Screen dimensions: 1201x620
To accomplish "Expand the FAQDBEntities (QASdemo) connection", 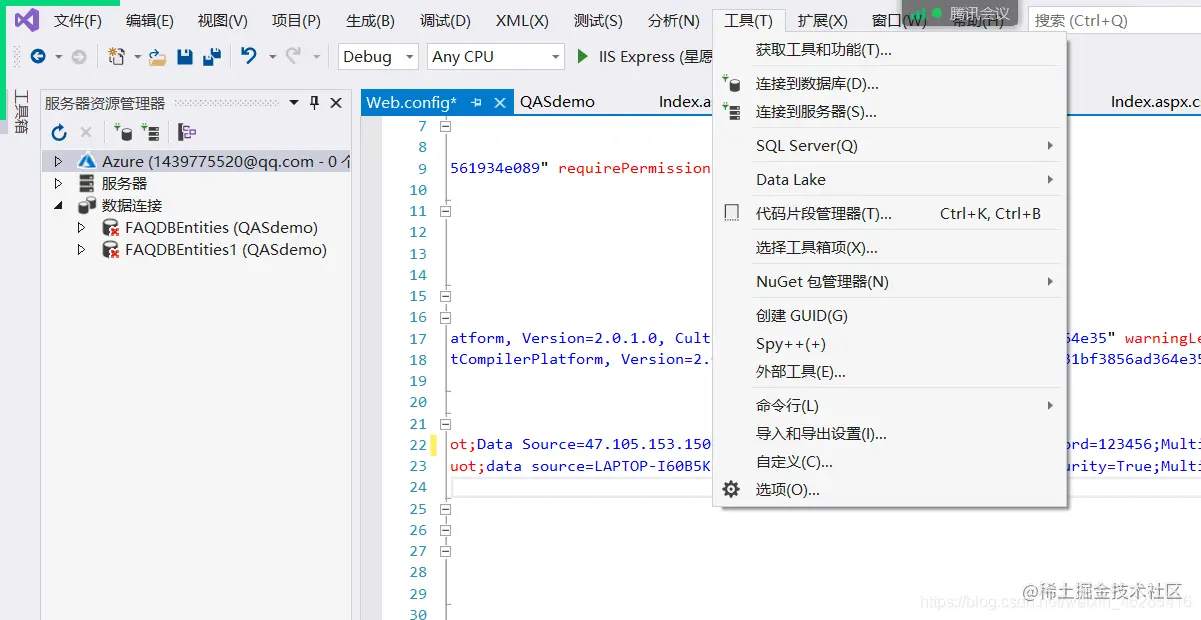I will point(82,228).
